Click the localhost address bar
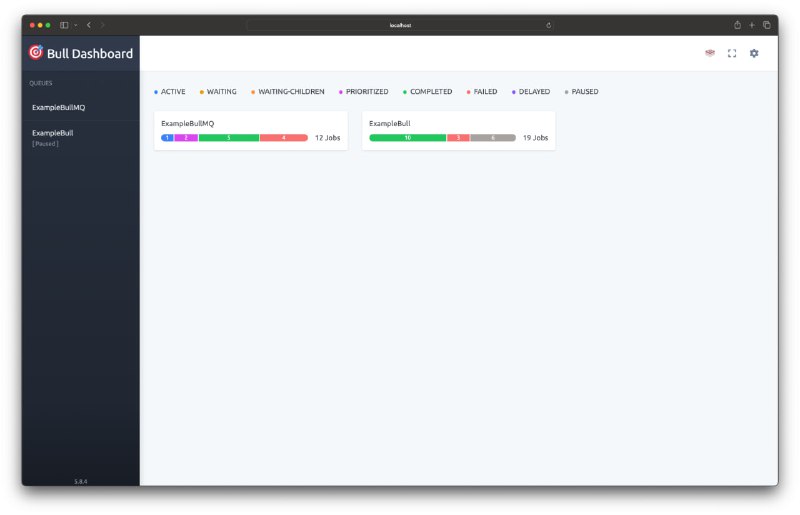800x515 pixels. click(x=400, y=25)
